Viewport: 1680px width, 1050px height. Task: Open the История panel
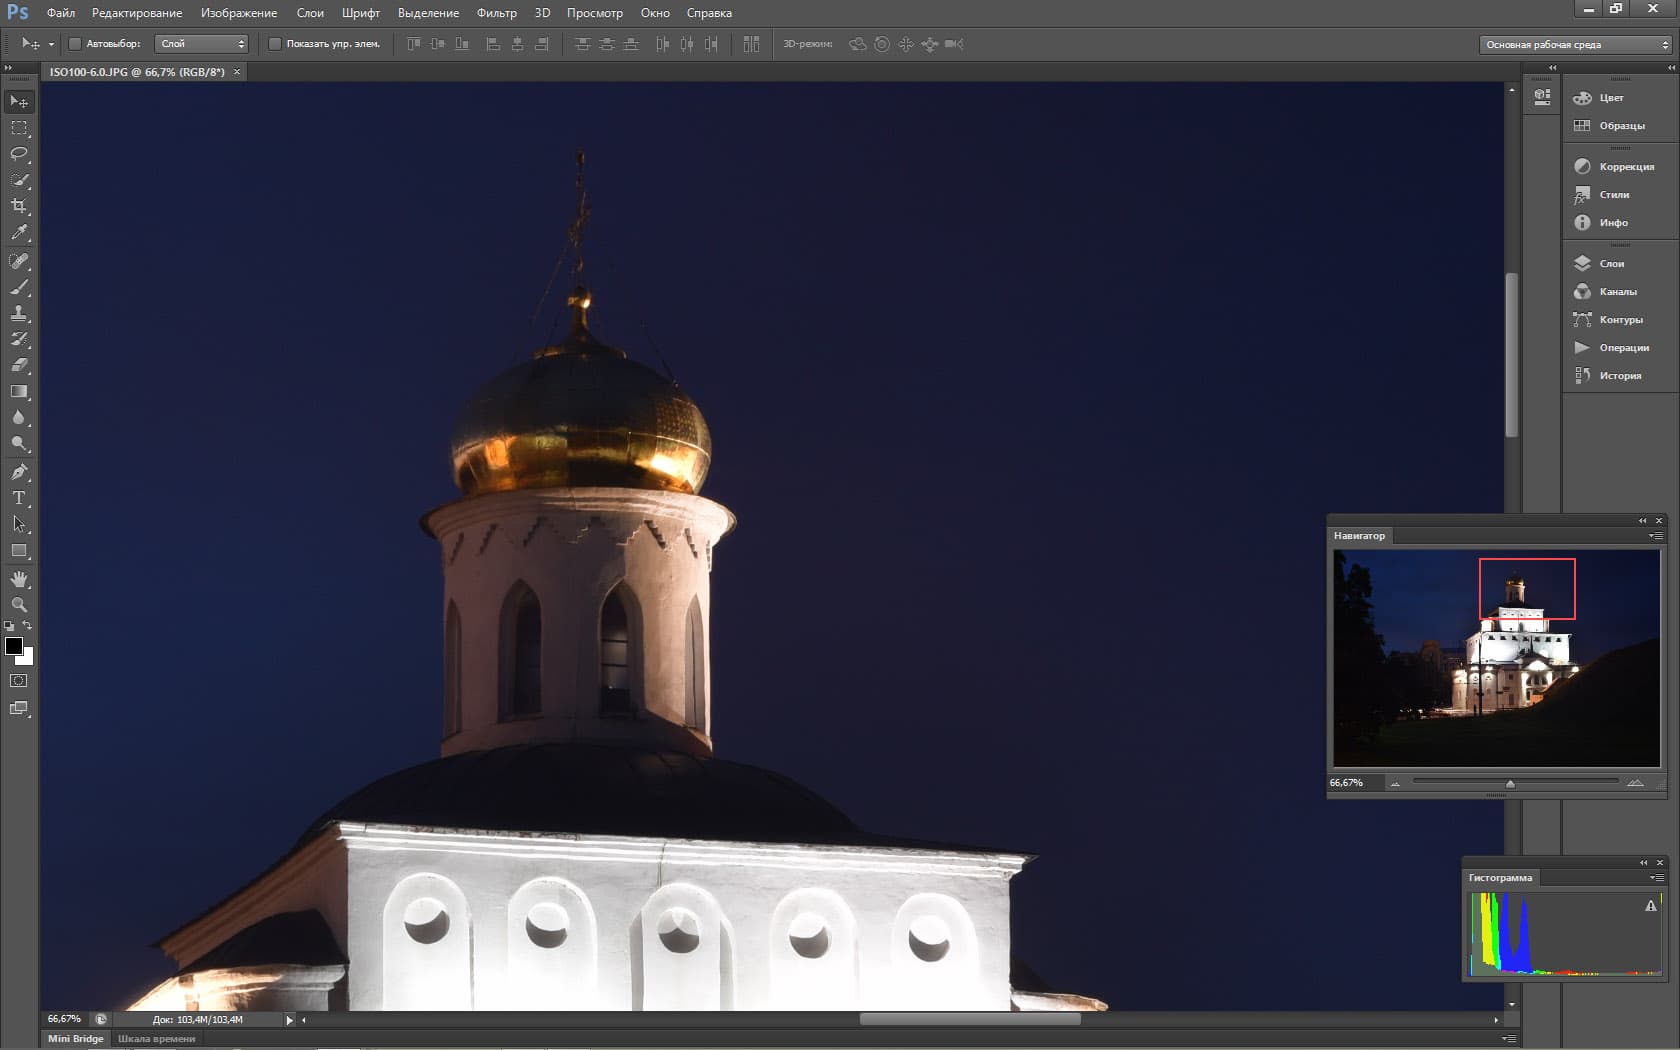click(x=1619, y=376)
